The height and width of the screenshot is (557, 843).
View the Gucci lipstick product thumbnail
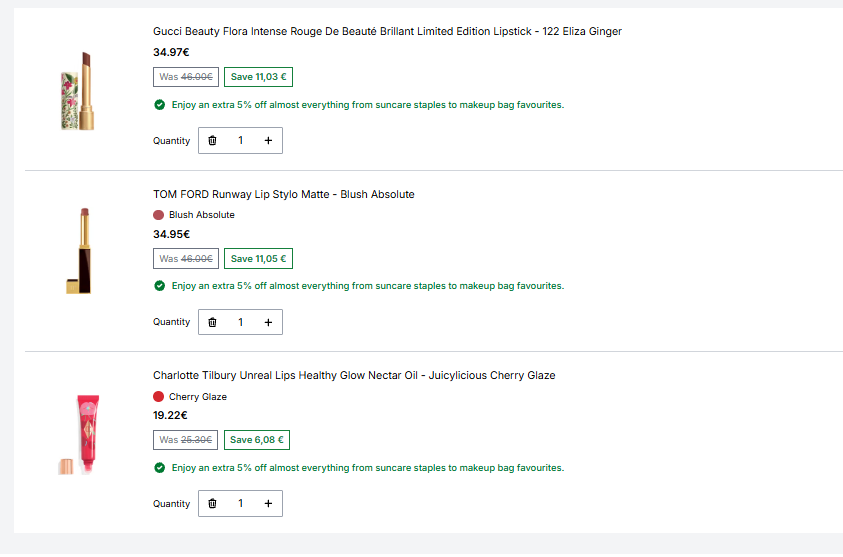(x=78, y=91)
